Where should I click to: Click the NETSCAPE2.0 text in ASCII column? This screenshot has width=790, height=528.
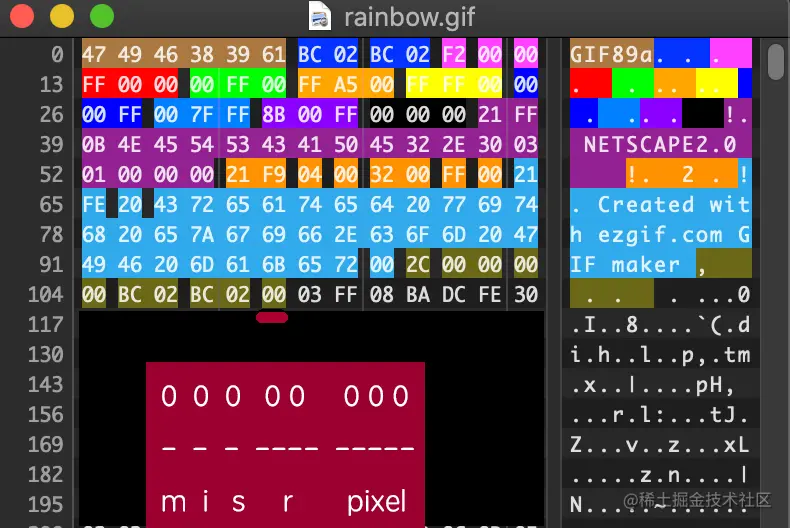(x=660, y=145)
